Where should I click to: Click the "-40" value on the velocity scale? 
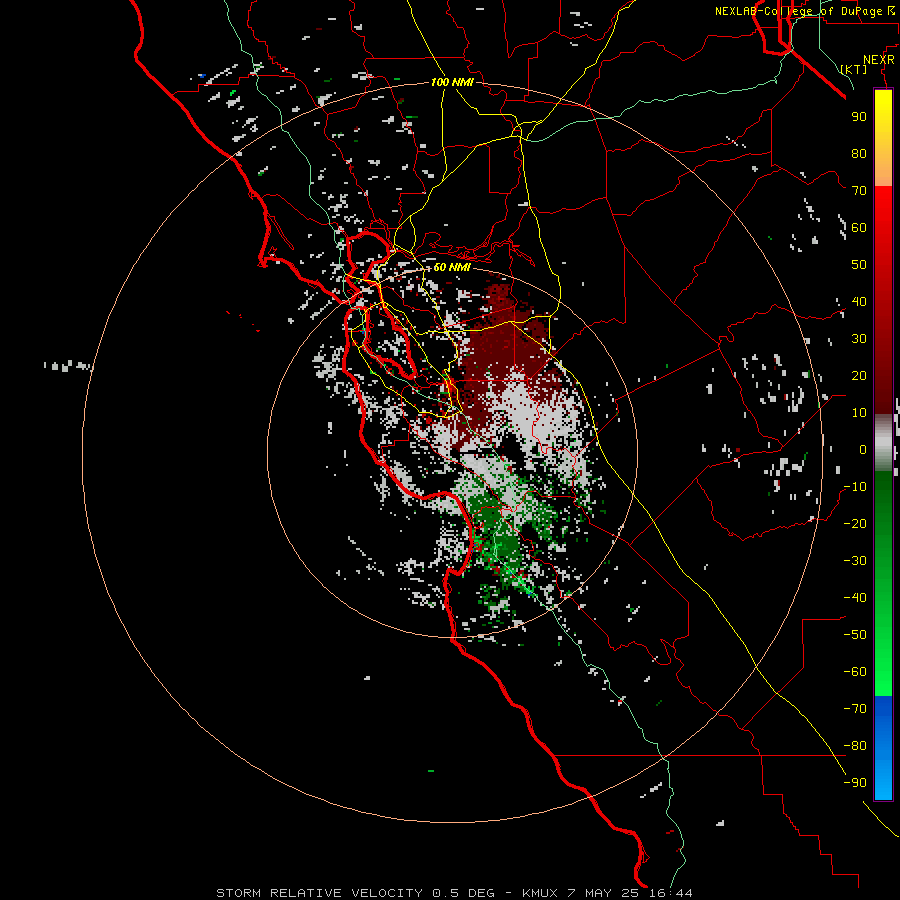[x=855, y=598]
